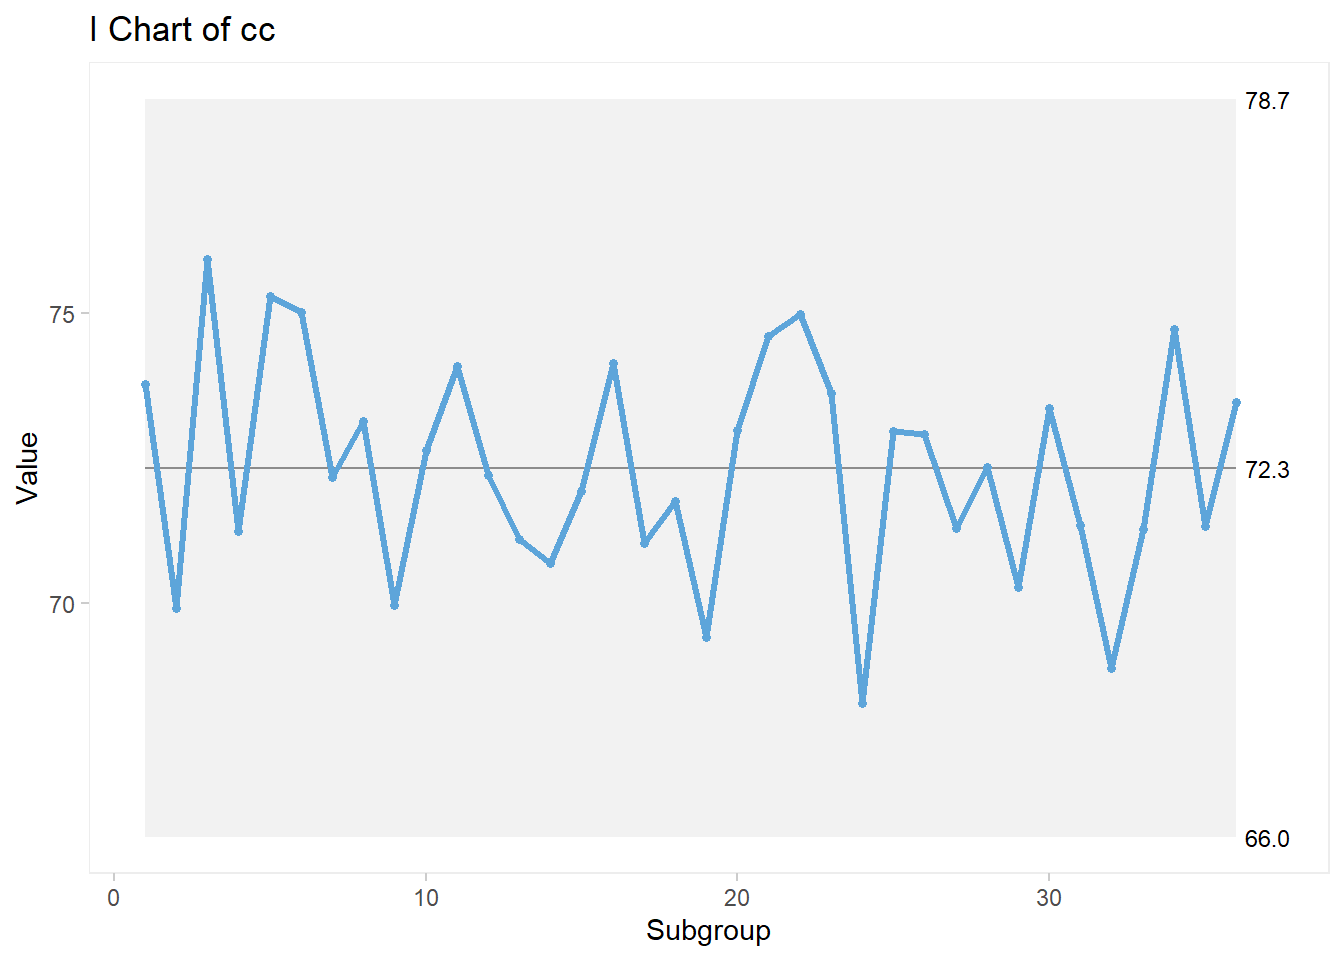This screenshot has height=960, width=1344.
Task: Click the chart title "I Chart of cc"
Action: pos(182,30)
